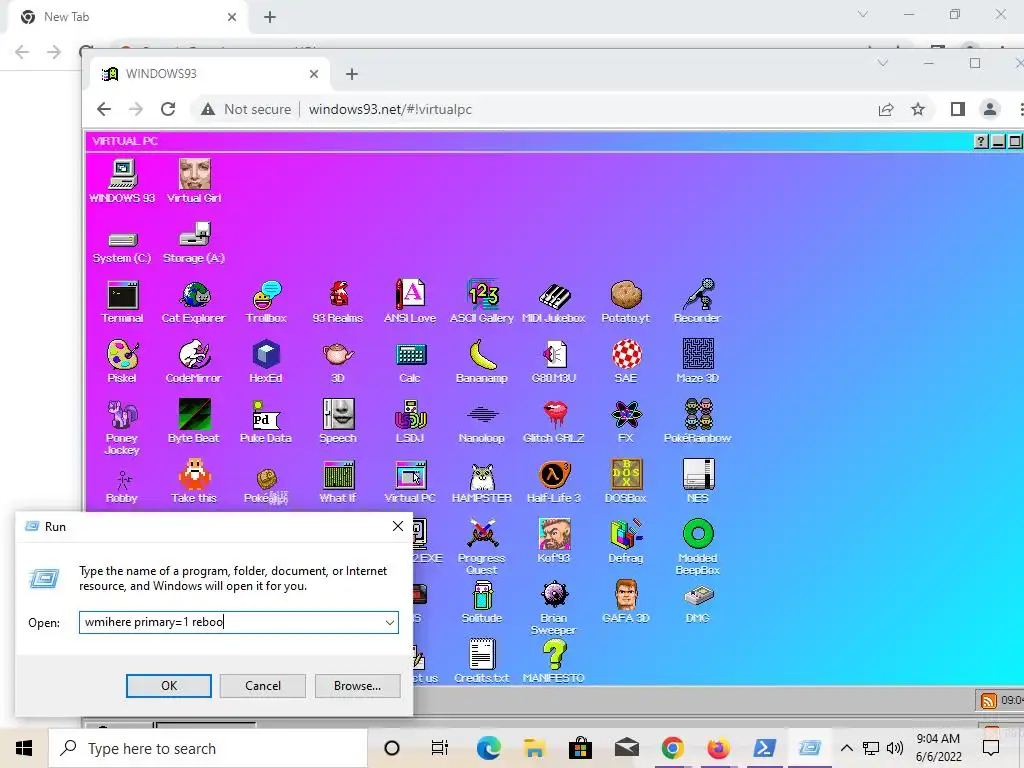Open the System (C:) drive icon

pos(122,247)
